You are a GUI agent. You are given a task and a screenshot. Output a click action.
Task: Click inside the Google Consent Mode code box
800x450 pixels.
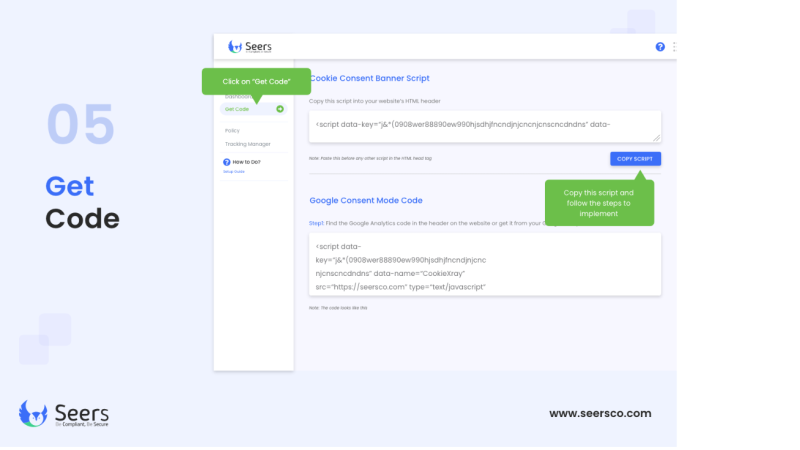coord(485,265)
